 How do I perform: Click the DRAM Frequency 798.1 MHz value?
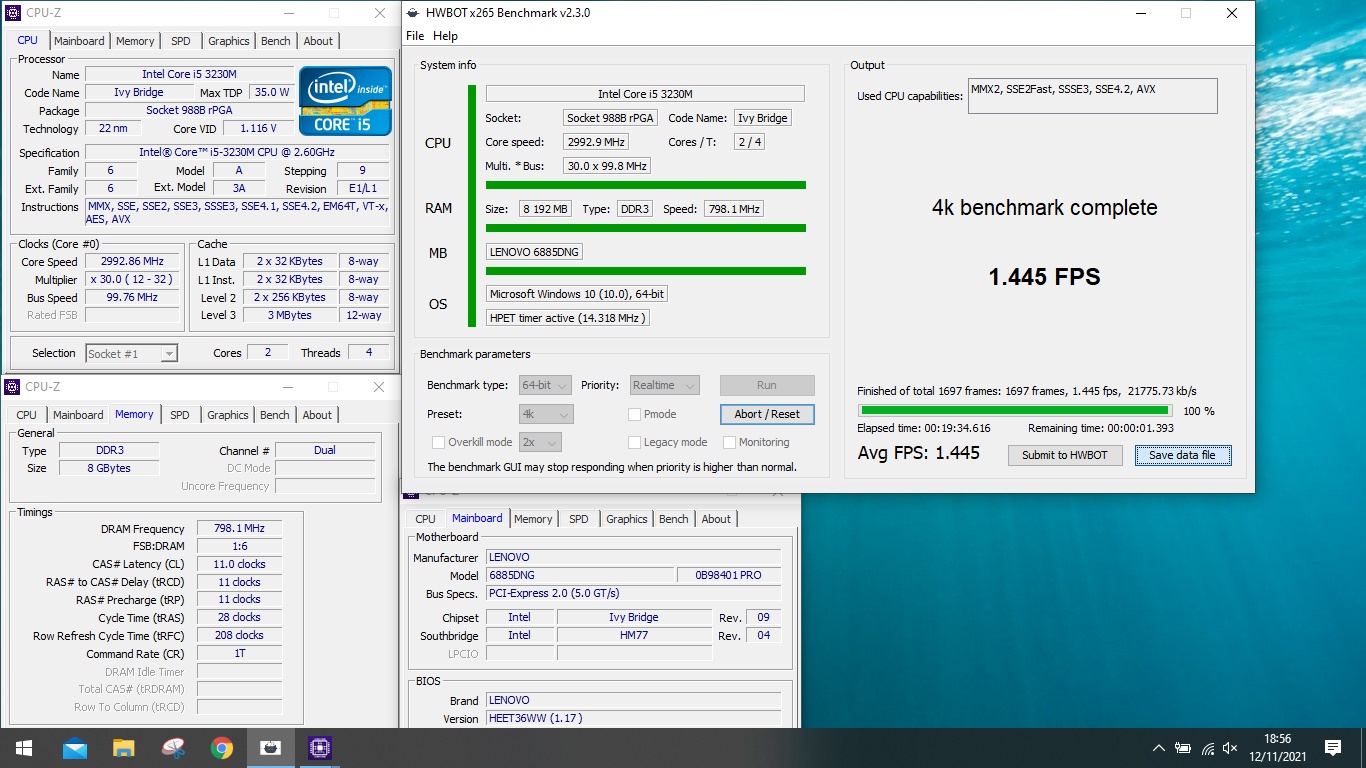[239, 529]
